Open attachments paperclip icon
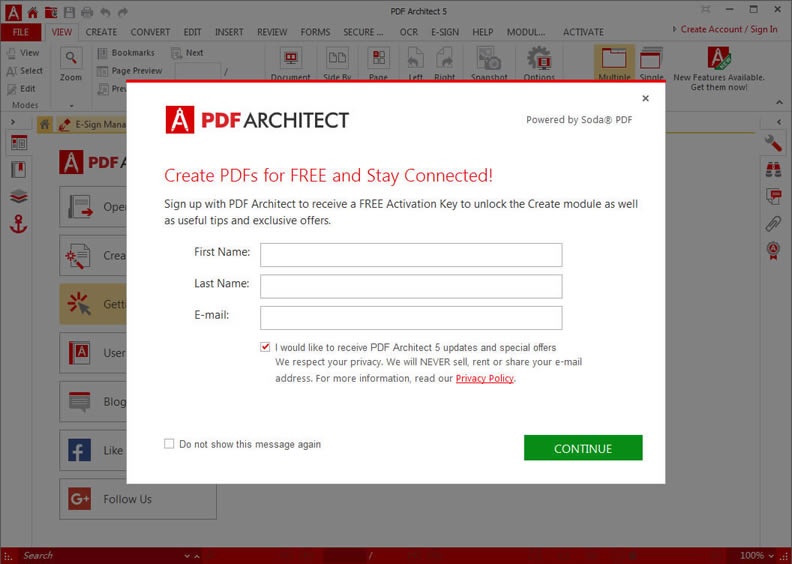Screen dimensions: 792x564 coord(773,223)
